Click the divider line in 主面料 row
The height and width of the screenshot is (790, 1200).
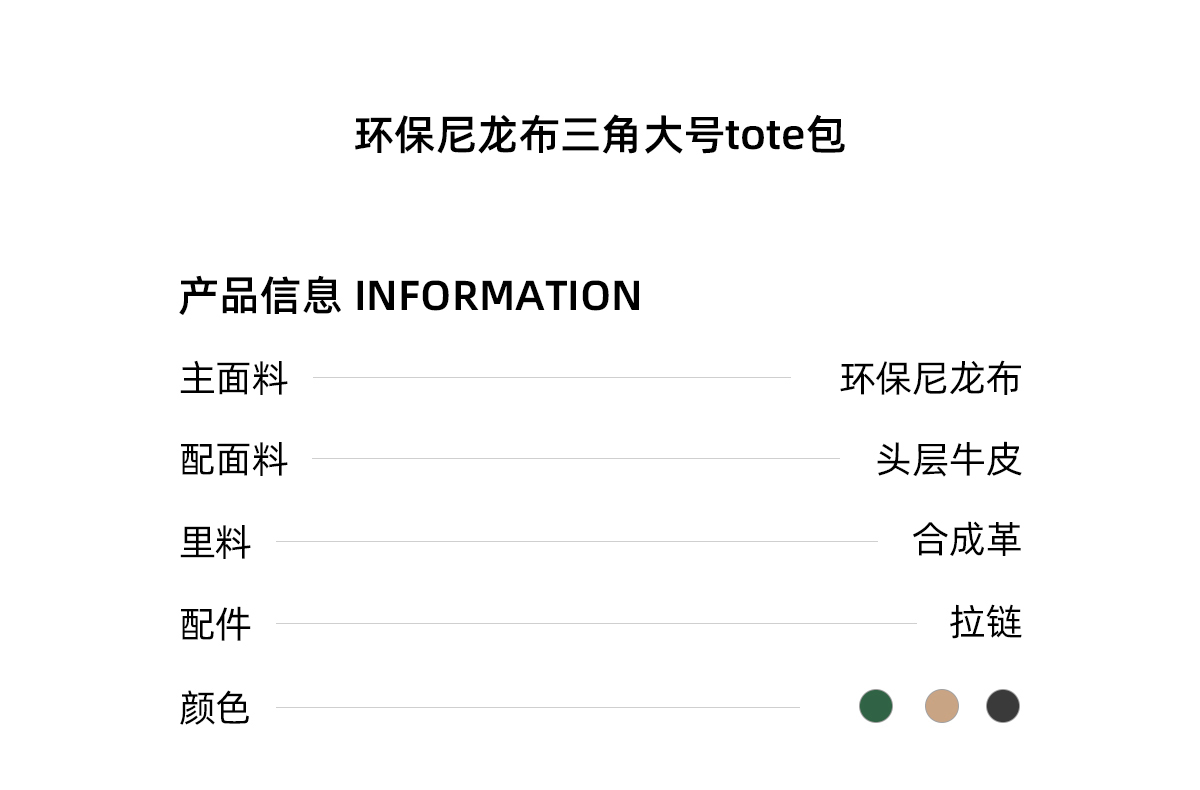pos(551,378)
